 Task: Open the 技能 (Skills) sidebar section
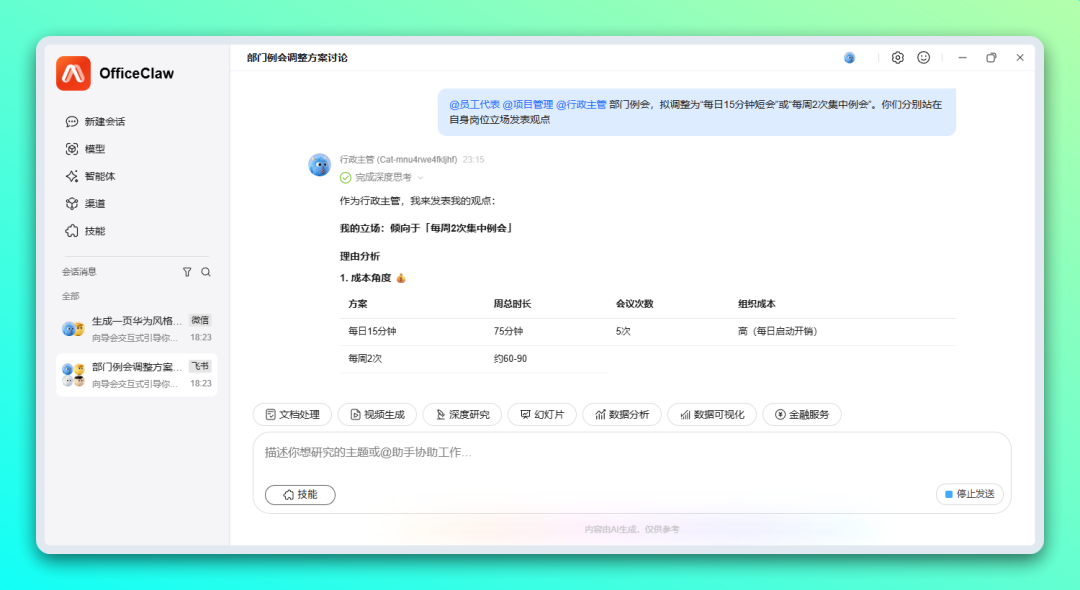pyautogui.click(x=94, y=231)
